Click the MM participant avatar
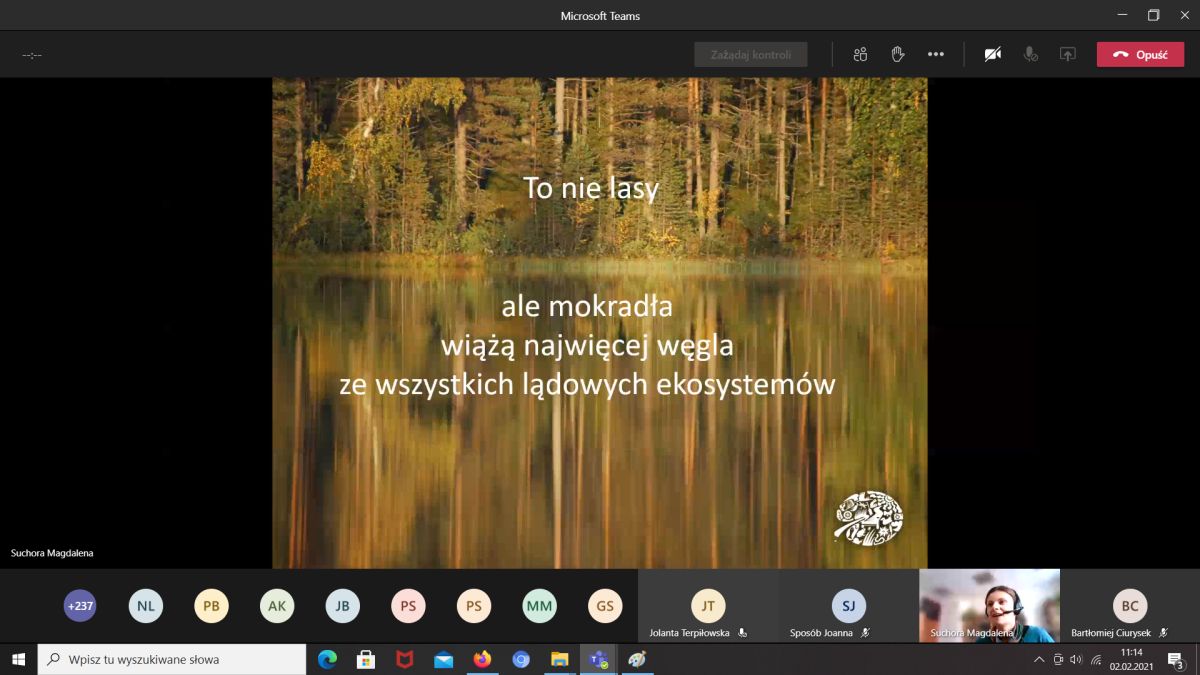 pos(539,606)
